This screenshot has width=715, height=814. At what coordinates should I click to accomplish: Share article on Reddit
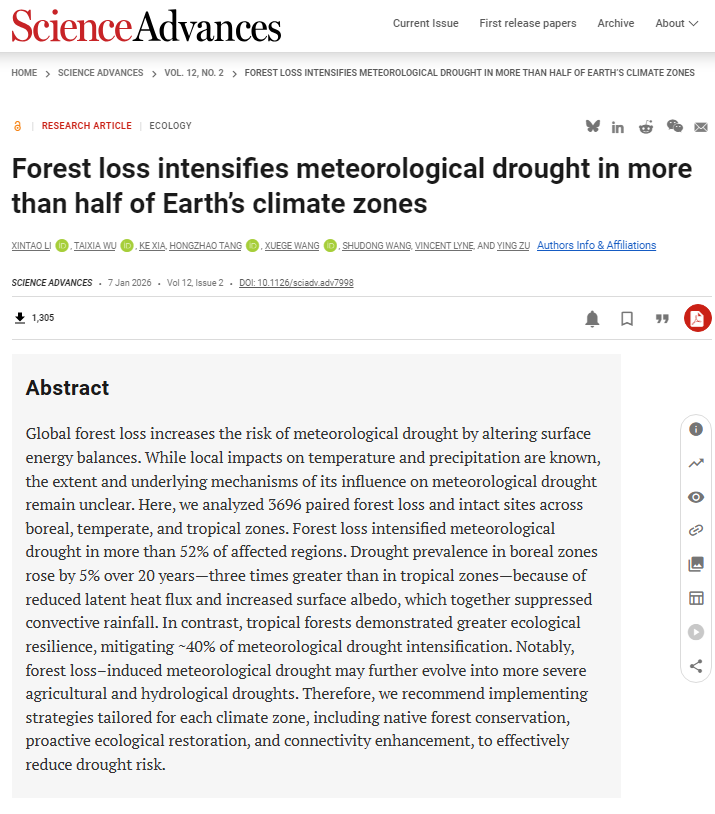(x=646, y=126)
